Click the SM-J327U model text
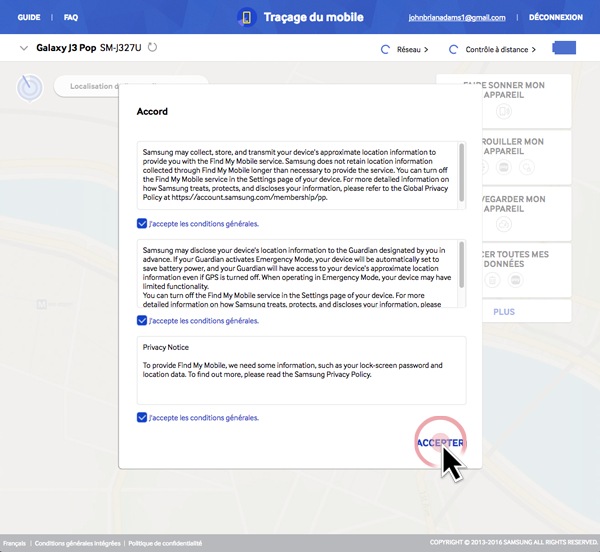Viewport: 600px width, 552px height. pyautogui.click(x=121, y=47)
